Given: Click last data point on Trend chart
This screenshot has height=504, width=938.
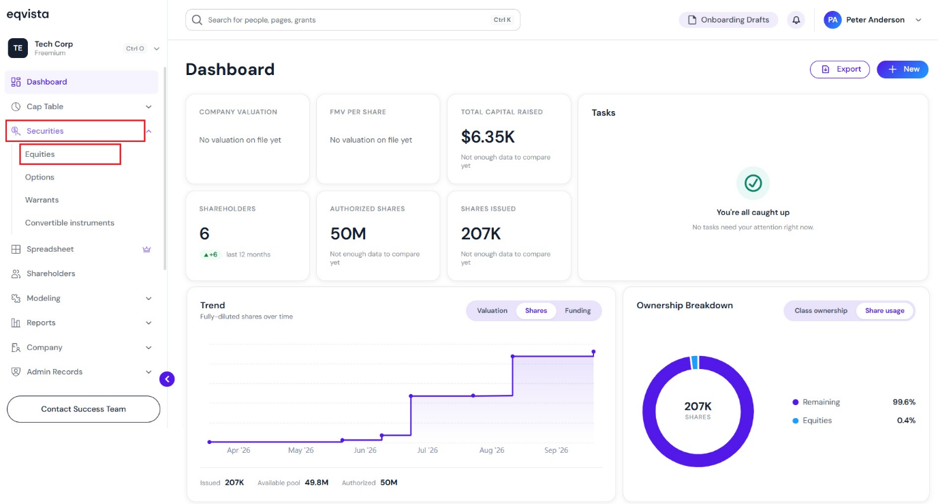Looking at the screenshot, I should 593,352.
